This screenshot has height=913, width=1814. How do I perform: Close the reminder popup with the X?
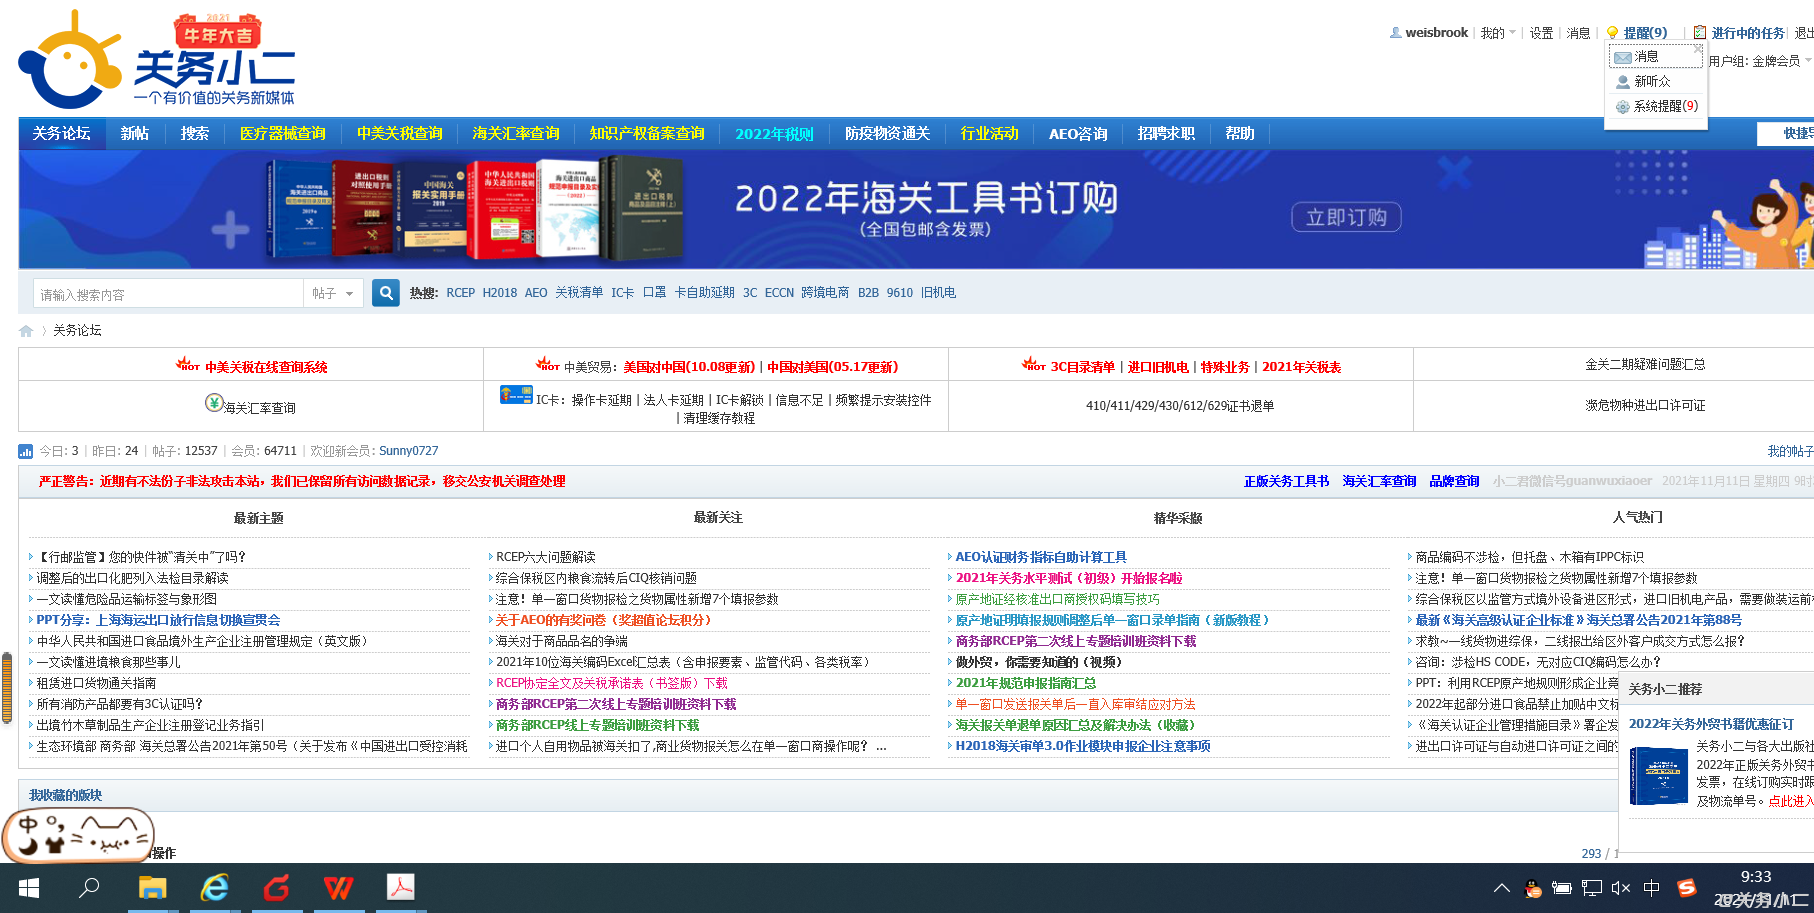click(1698, 48)
